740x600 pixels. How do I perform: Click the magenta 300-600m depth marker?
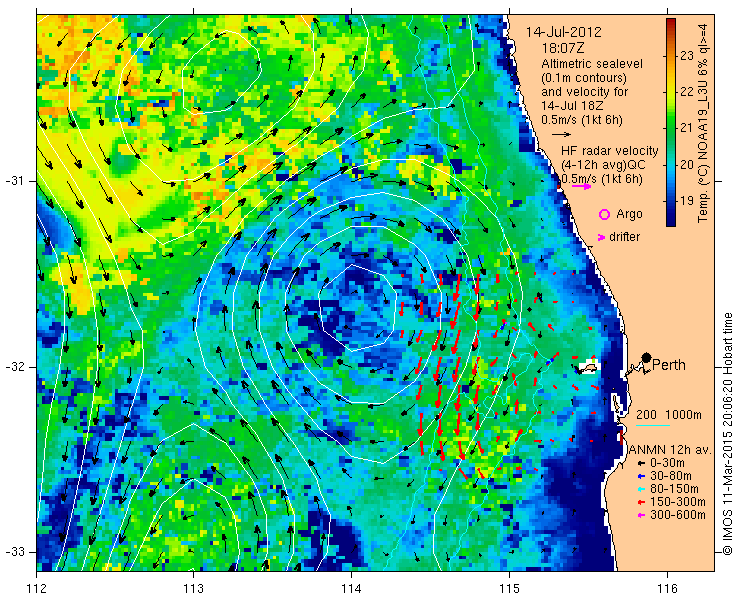point(641,515)
